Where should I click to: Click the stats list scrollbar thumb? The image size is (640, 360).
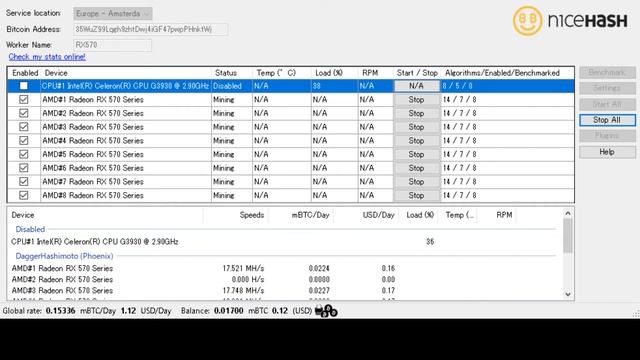click(x=568, y=236)
